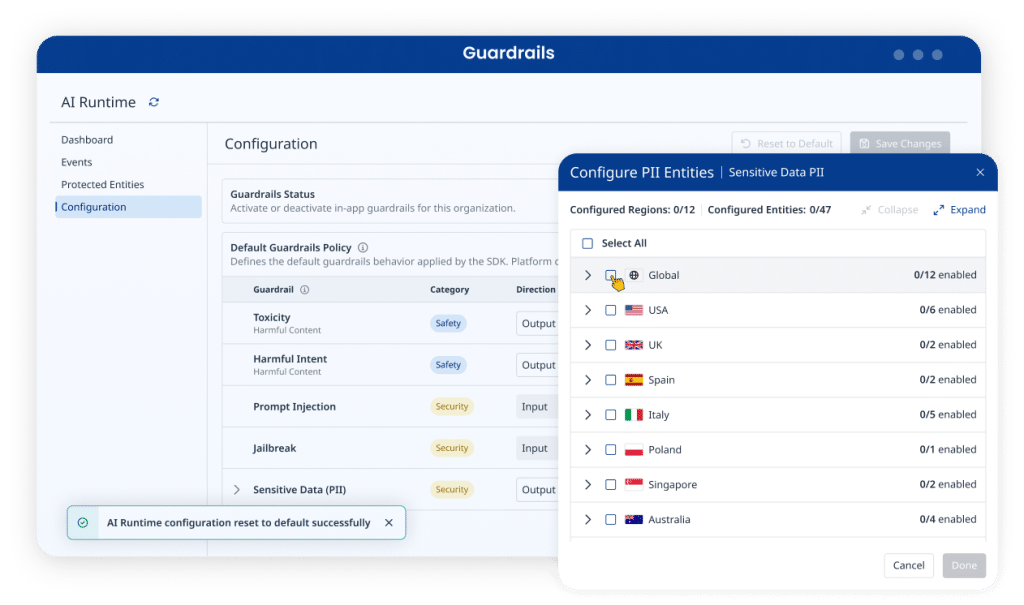Click Expand to show all entities
The height and width of the screenshot is (605, 1024).
[x=959, y=210]
